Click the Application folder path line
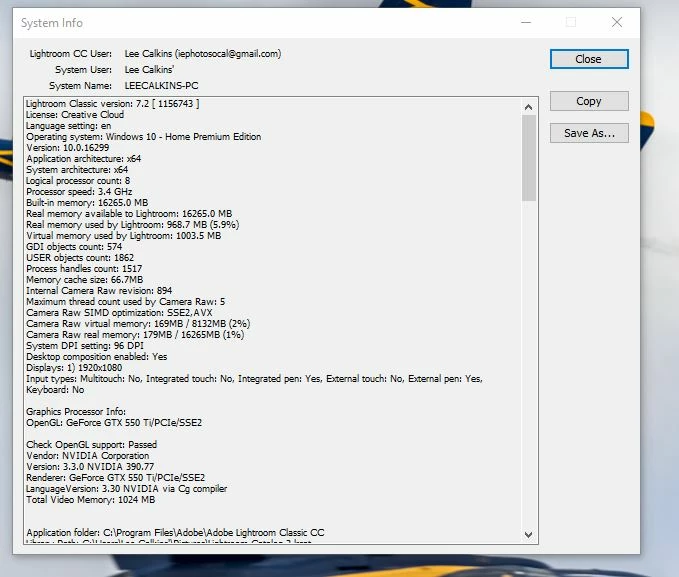The image size is (679, 577). 175,532
